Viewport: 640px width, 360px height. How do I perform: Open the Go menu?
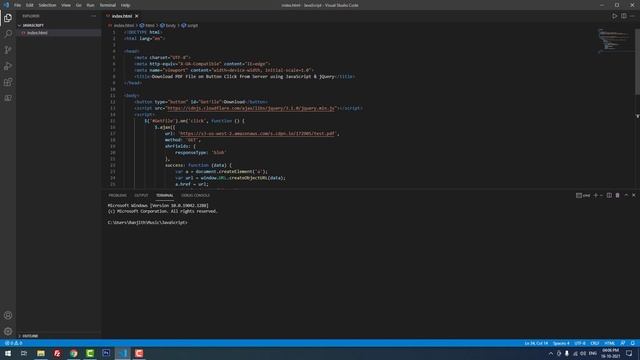pyautogui.click(x=78, y=5)
